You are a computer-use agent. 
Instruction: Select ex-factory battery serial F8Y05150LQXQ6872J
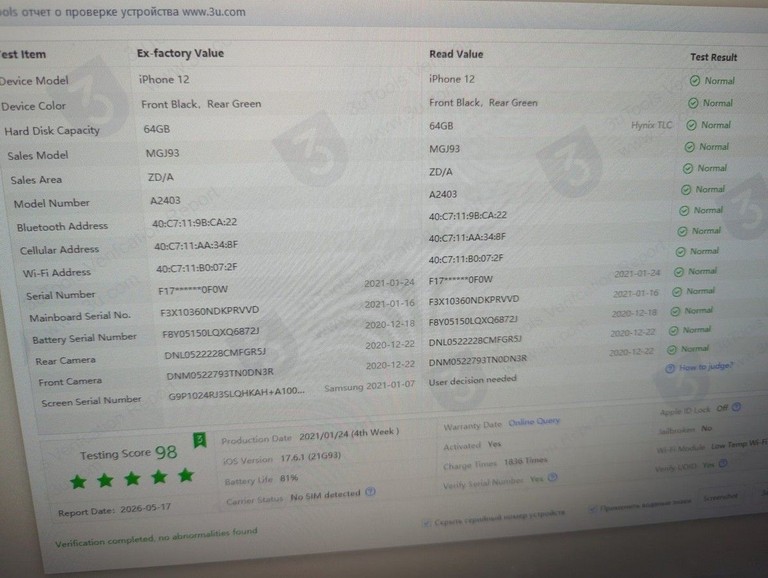tap(211, 332)
